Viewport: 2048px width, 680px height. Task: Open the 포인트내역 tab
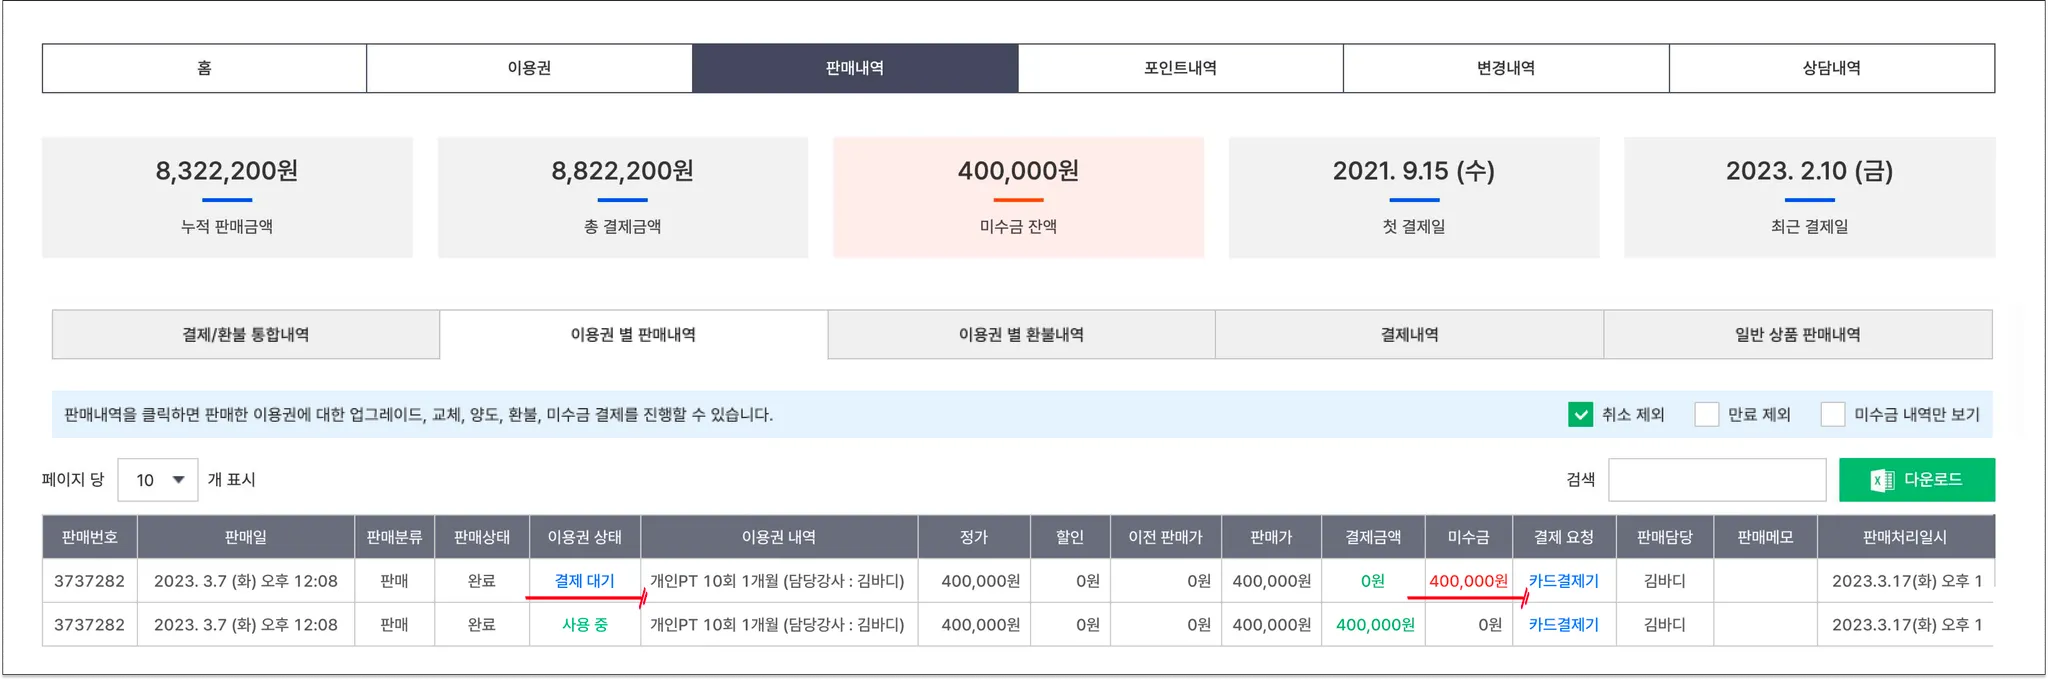click(1180, 68)
